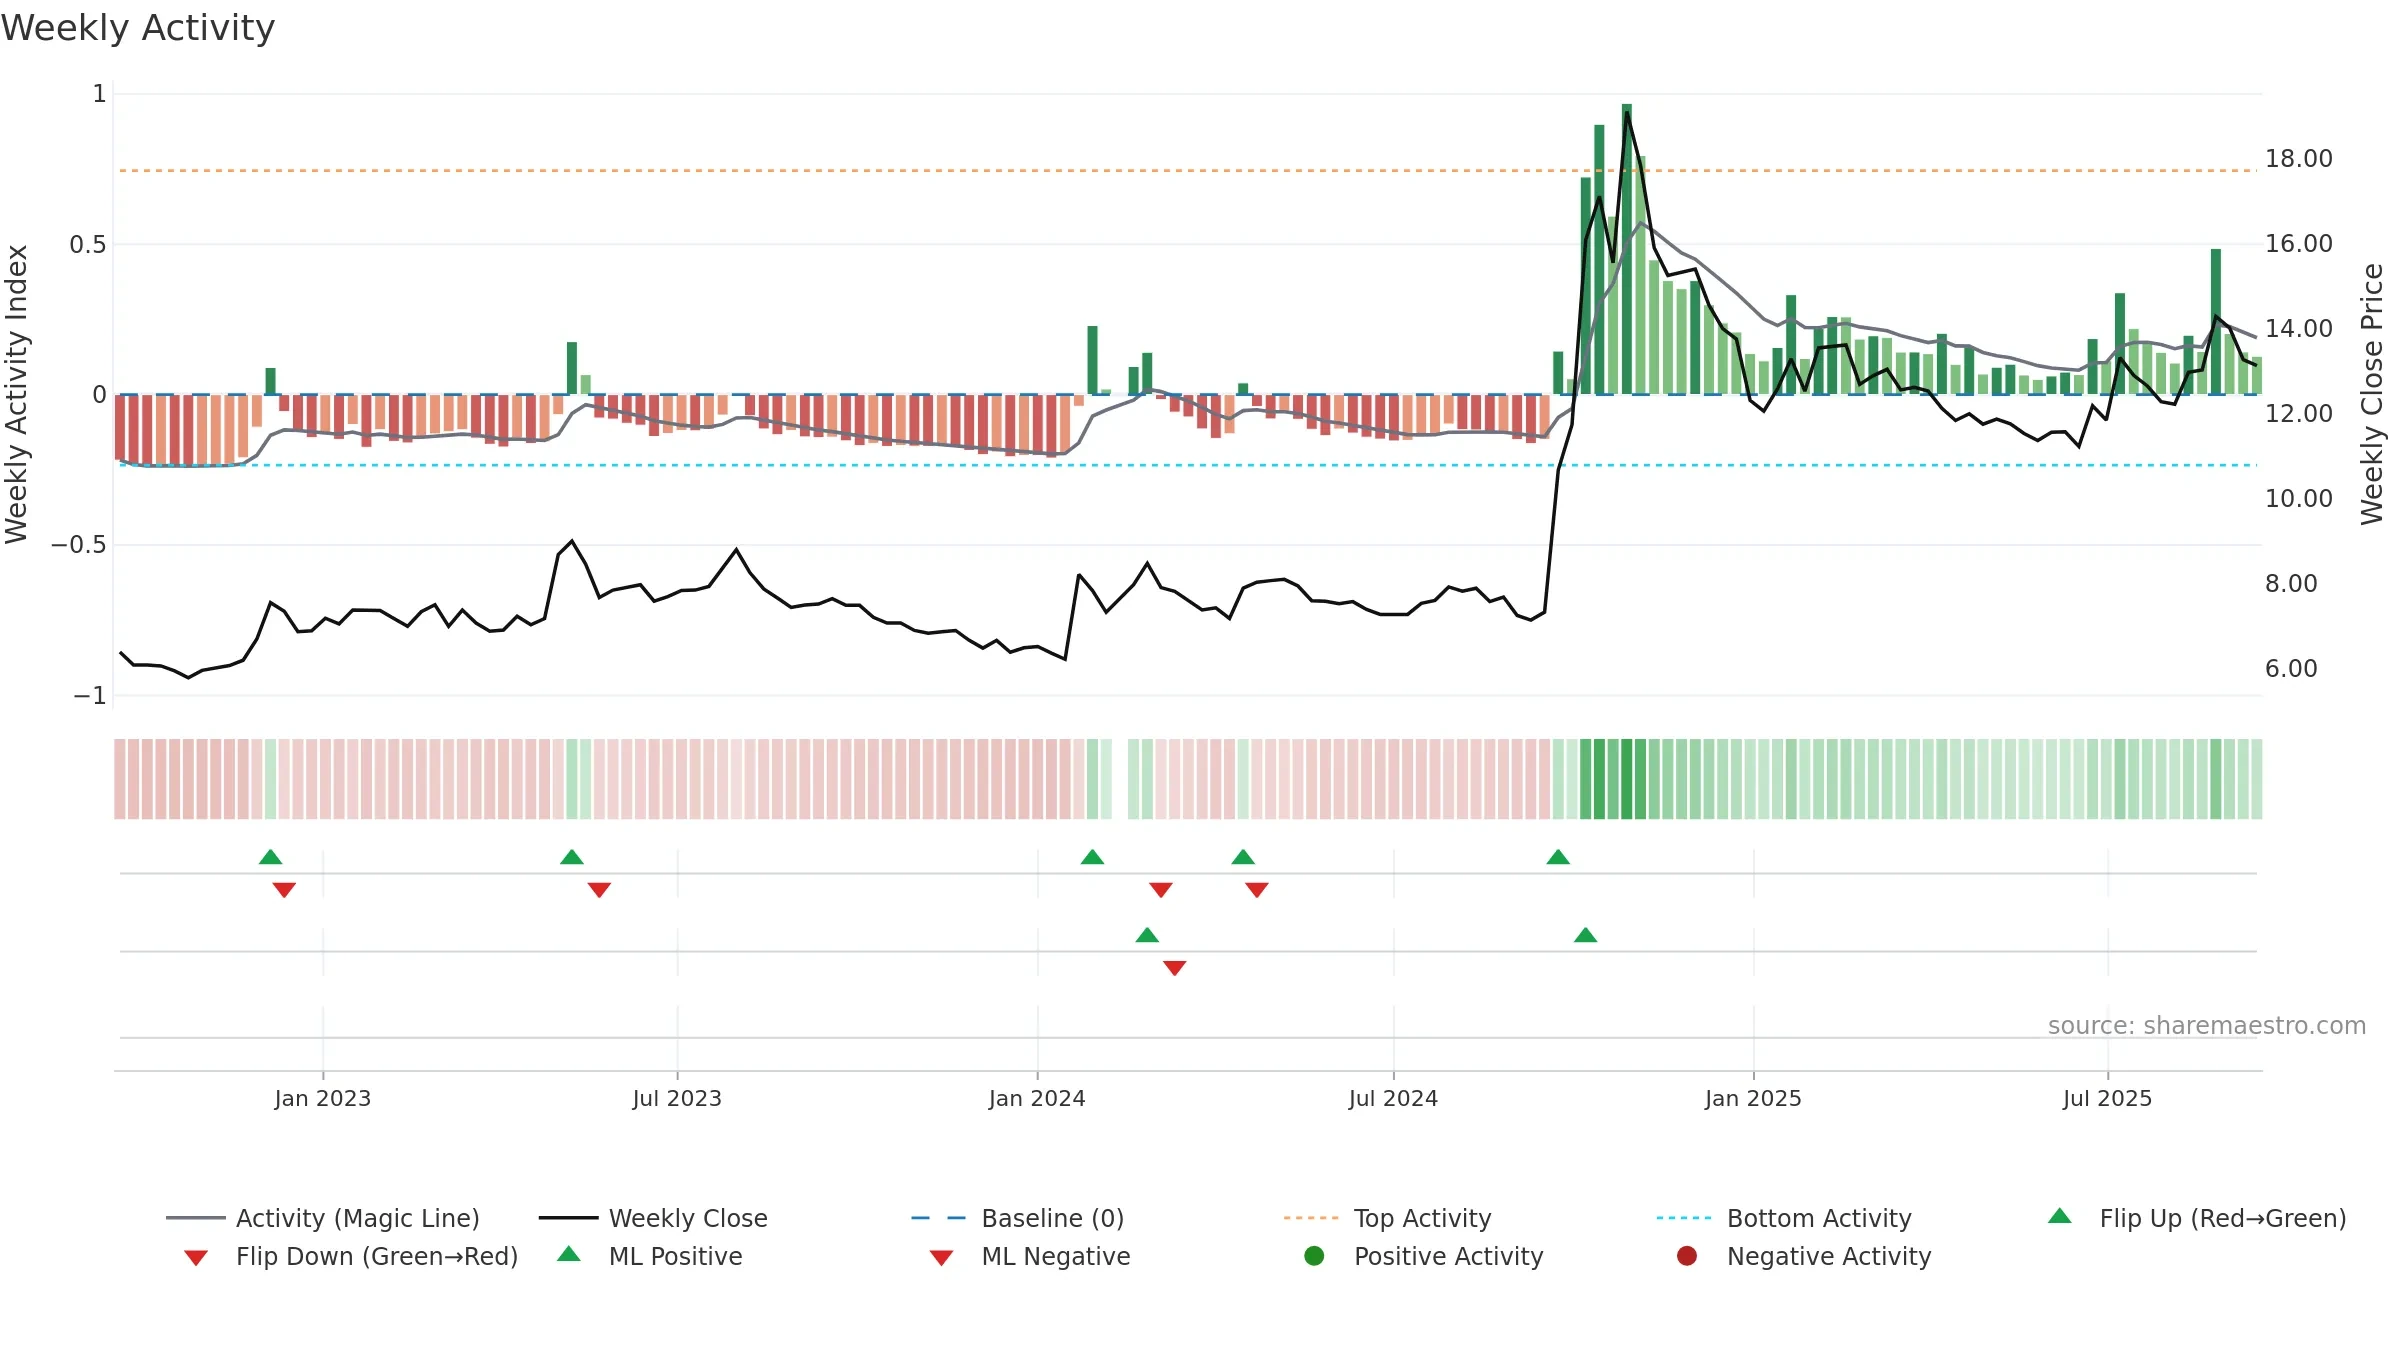Click the "14.00" price axis label

(2298, 329)
